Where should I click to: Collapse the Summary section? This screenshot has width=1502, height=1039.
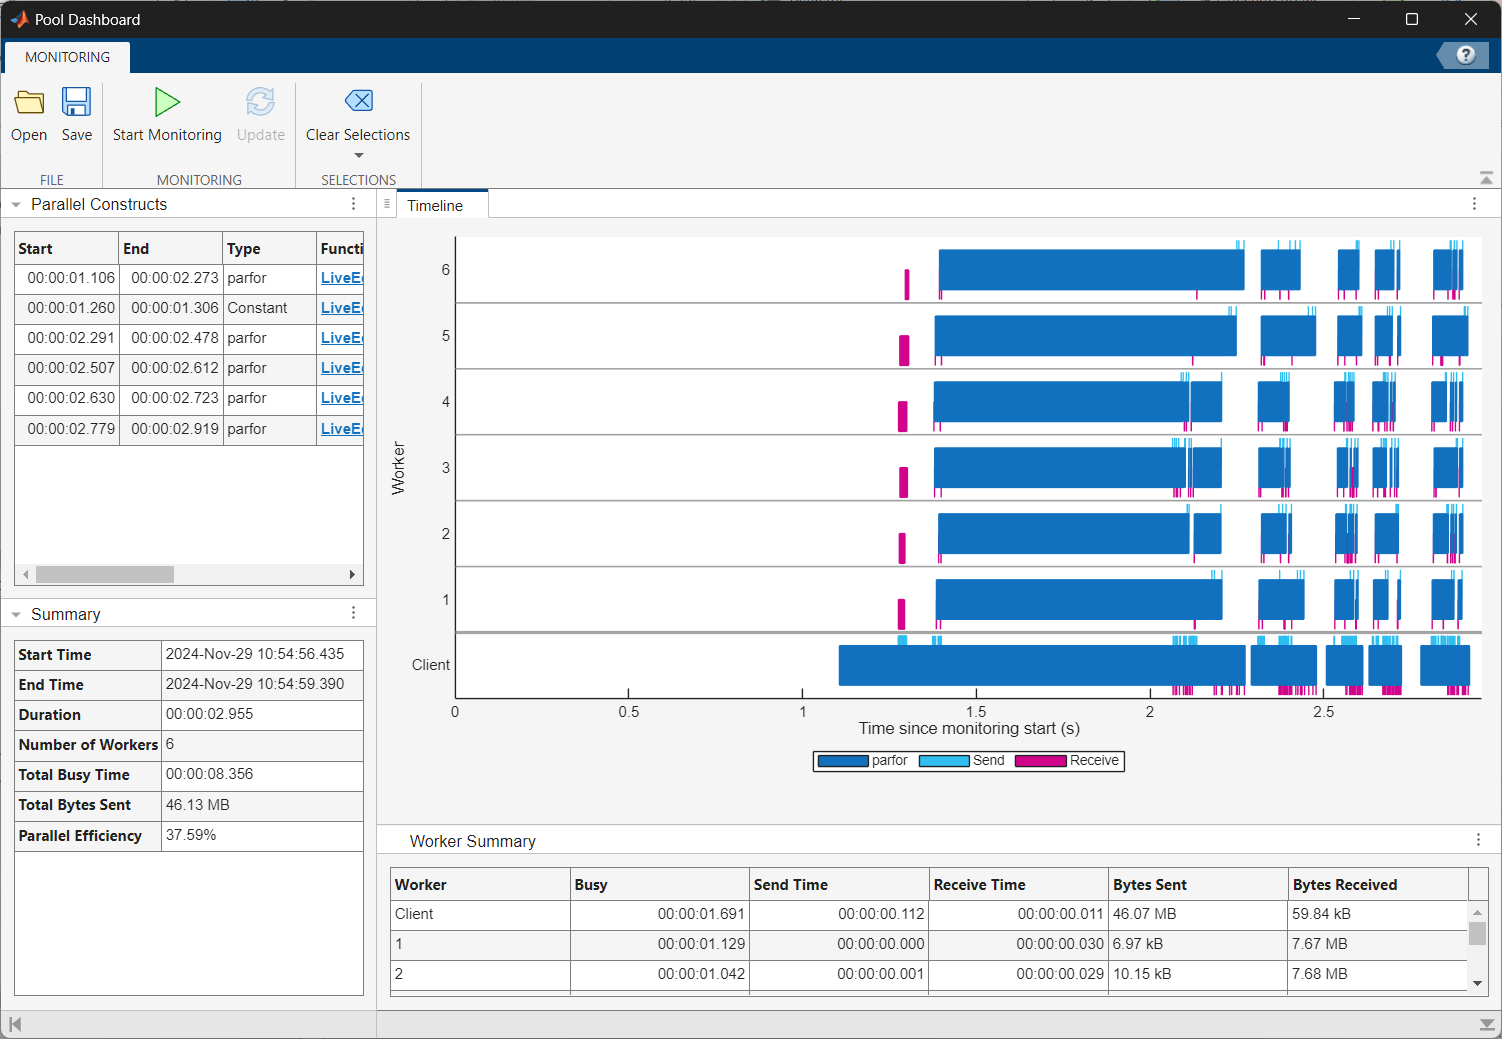tap(15, 613)
